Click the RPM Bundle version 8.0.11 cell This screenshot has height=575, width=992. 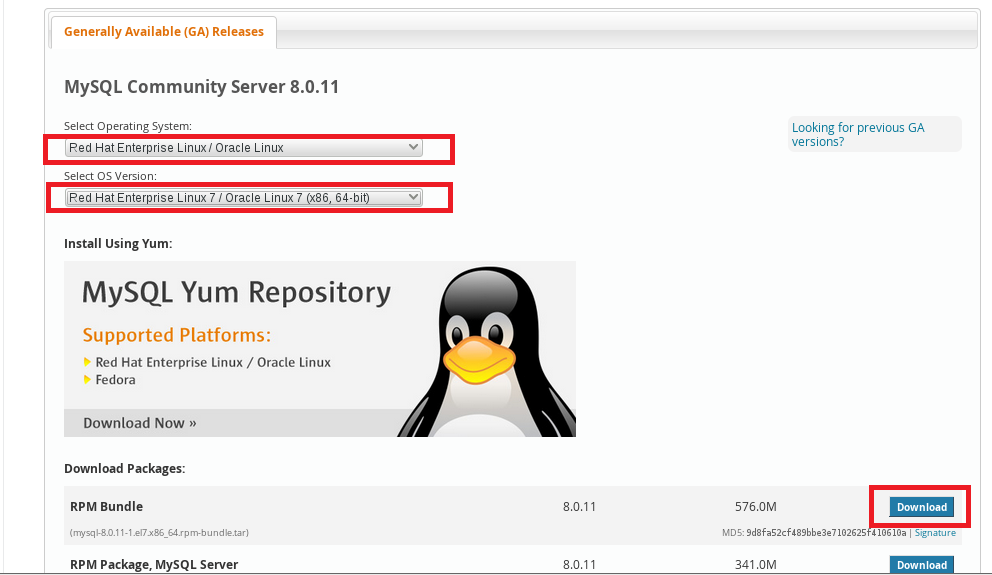tap(580, 507)
